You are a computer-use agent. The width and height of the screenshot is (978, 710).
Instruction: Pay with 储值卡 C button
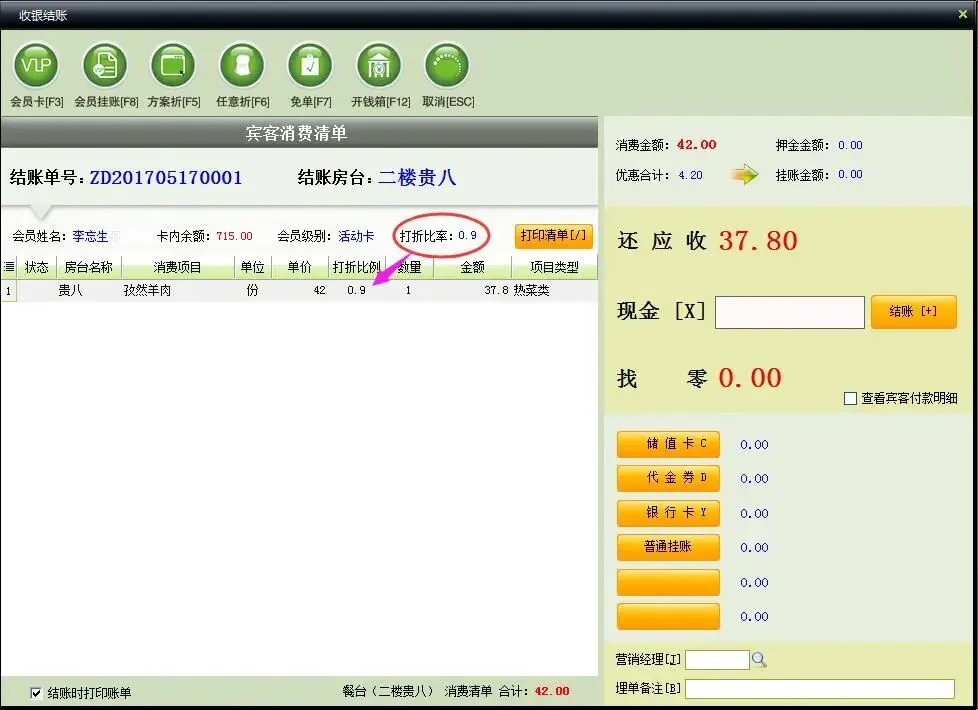[x=668, y=444]
